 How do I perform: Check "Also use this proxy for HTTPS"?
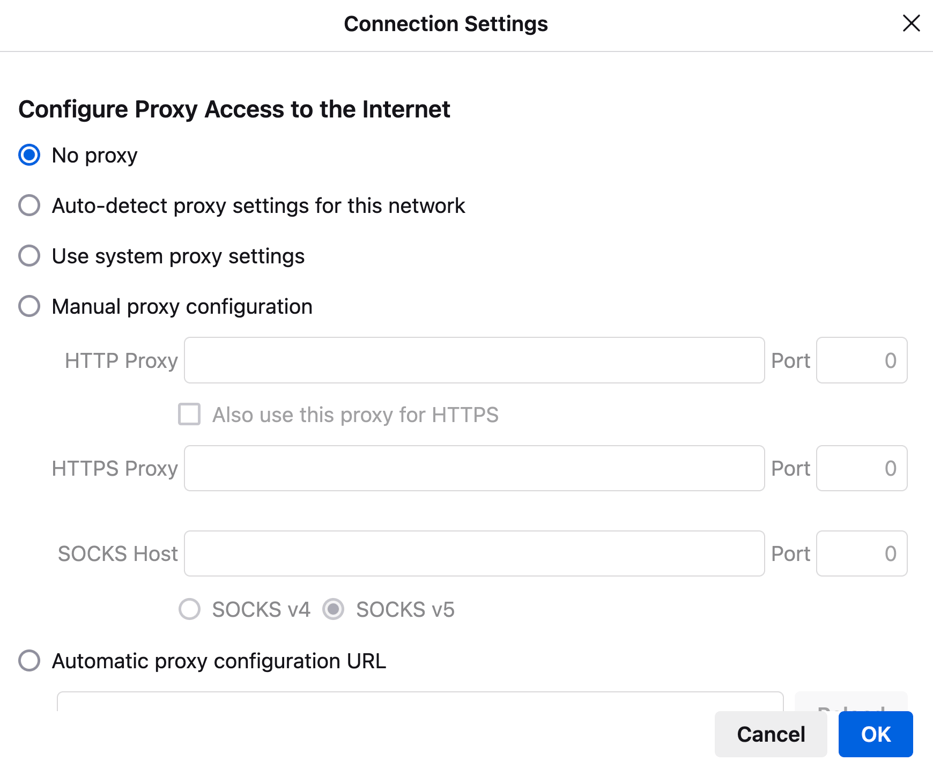click(x=189, y=414)
